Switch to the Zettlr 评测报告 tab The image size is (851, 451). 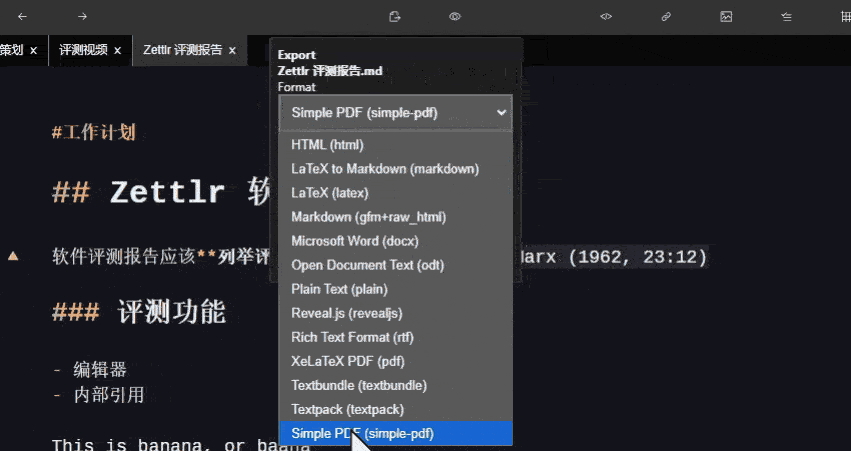coord(183,50)
